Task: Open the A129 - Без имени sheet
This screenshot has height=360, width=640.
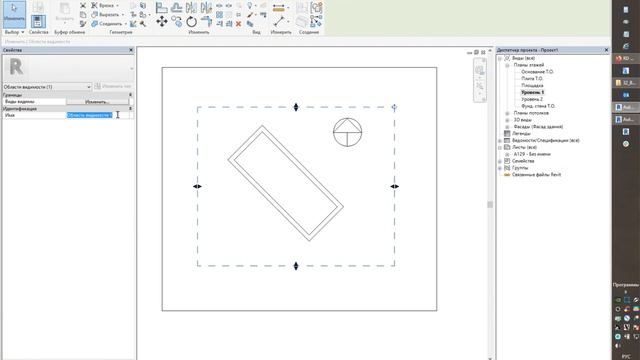Action: click(x=532, y=154)
